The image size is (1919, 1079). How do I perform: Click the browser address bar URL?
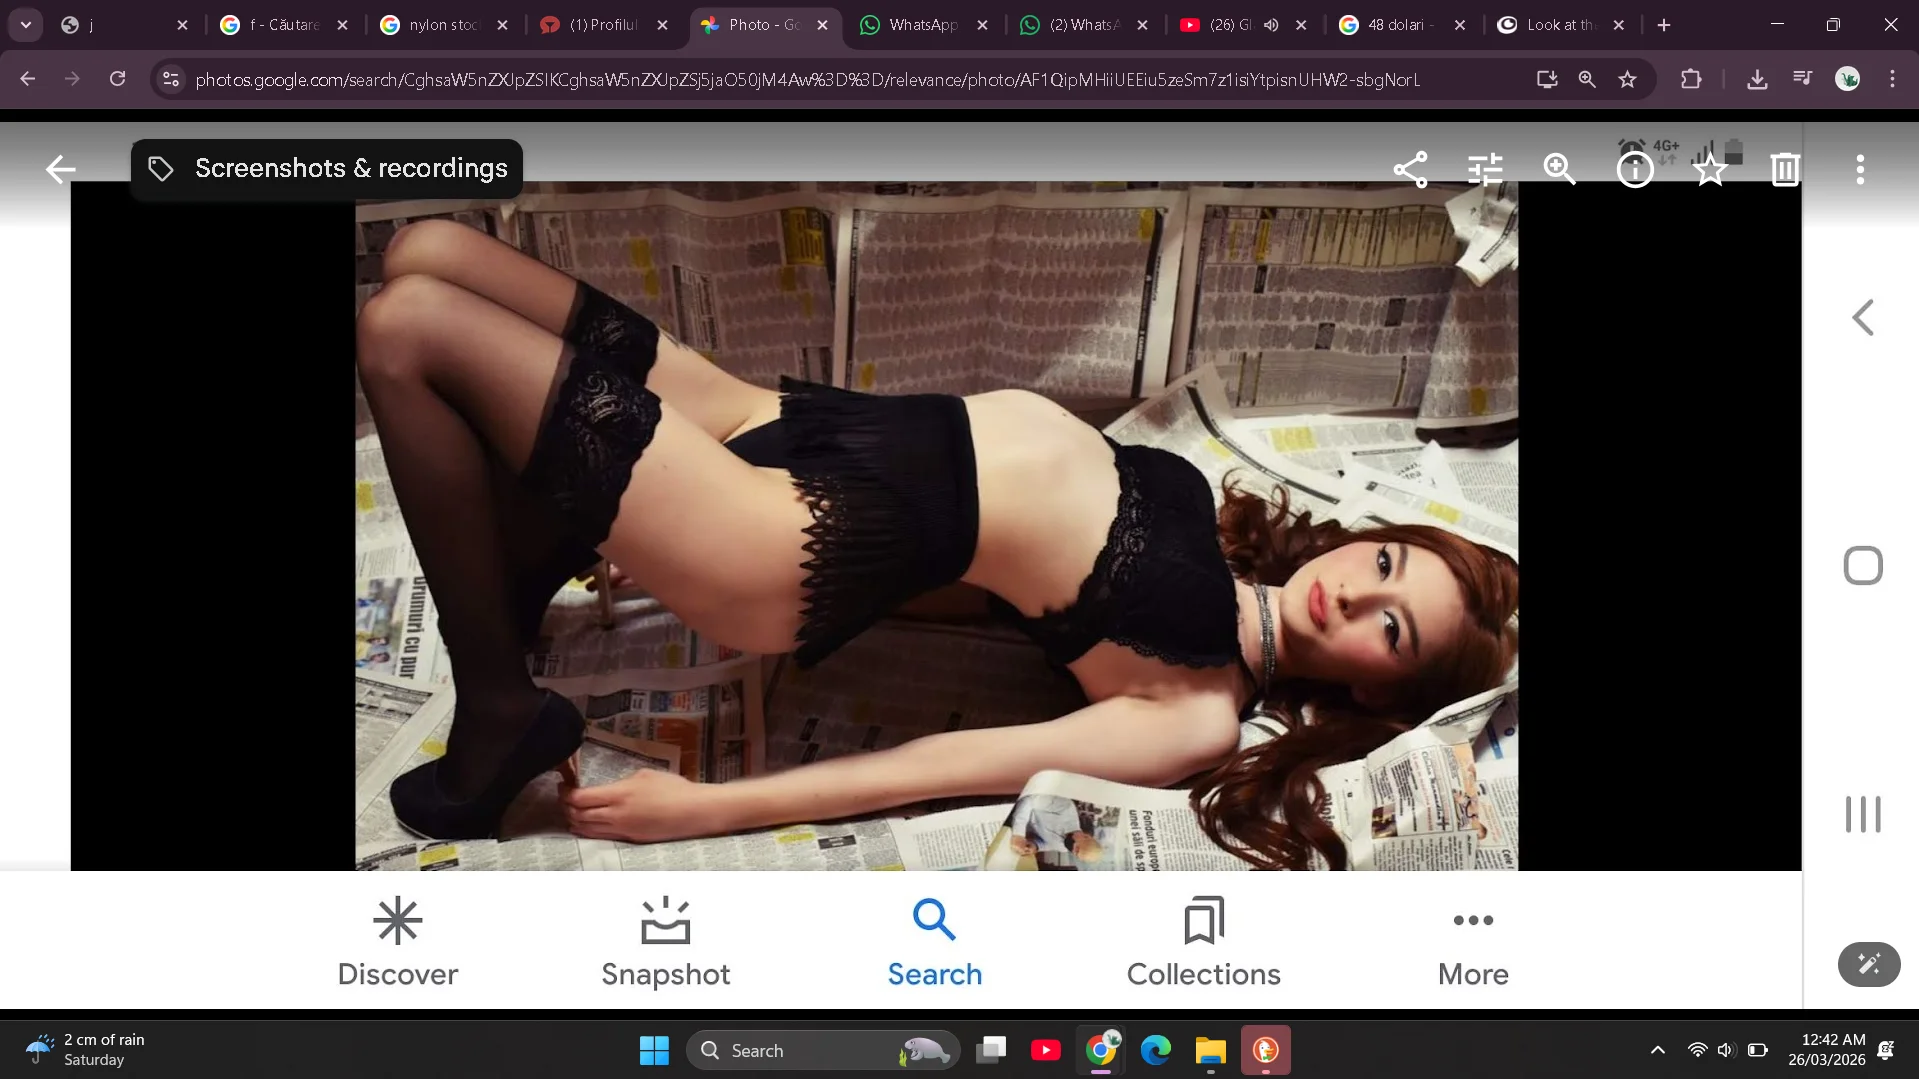pos(807,79)
